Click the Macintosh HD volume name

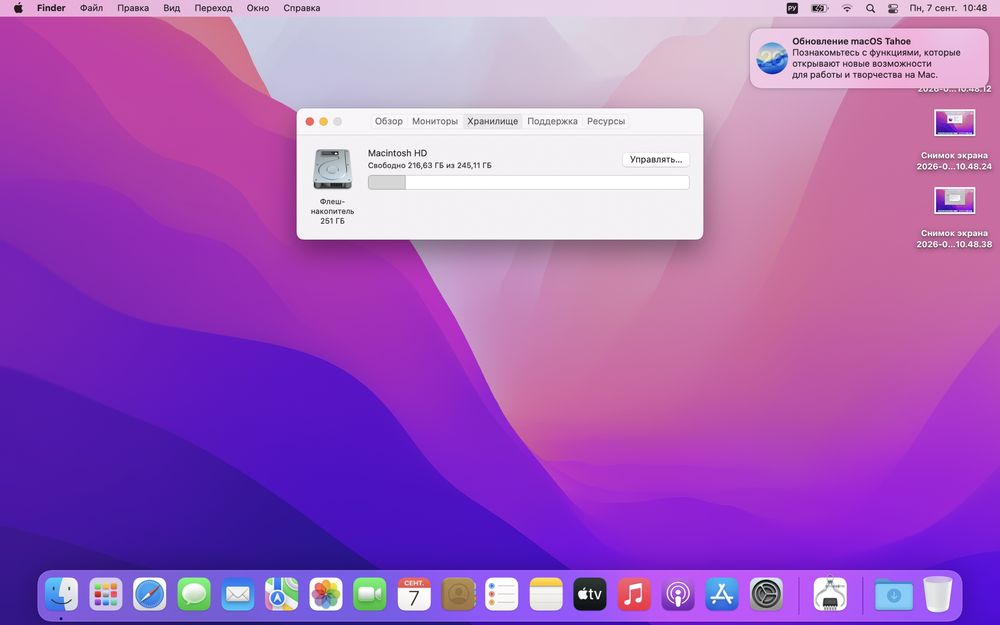pyautogui.click(x=397, y=153)
